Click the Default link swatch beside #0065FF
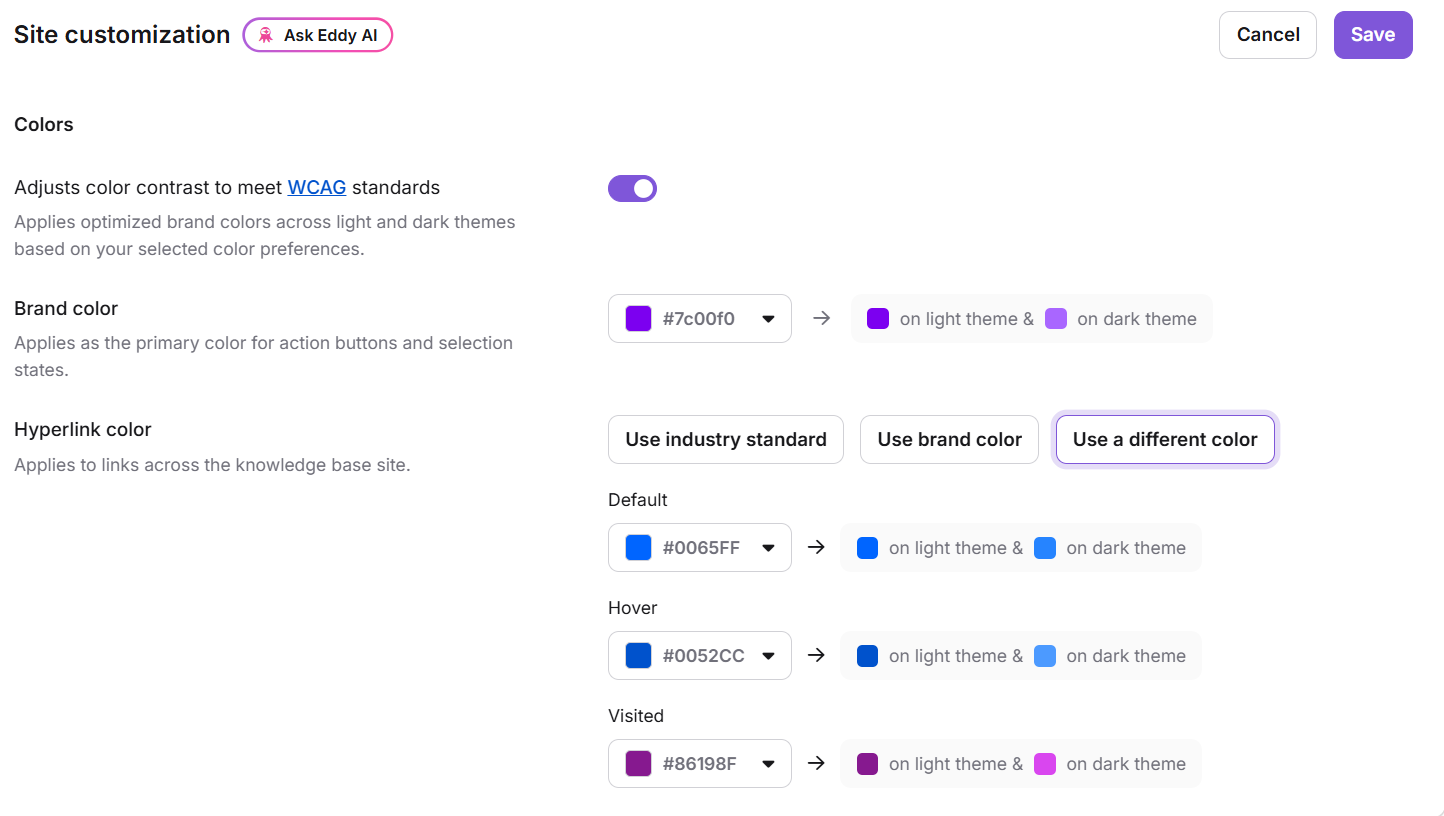Screen dimensions: 1444x816 click(638, 548)
